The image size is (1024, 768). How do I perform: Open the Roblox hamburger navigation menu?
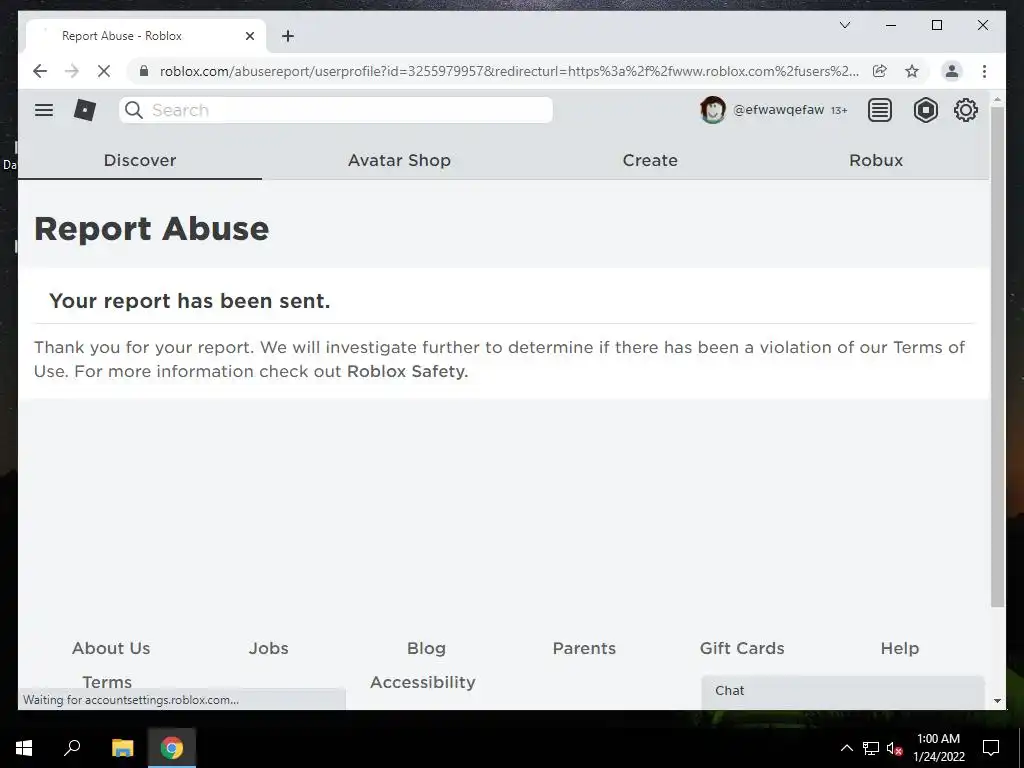pyautogui.click(x=44, y=110)
